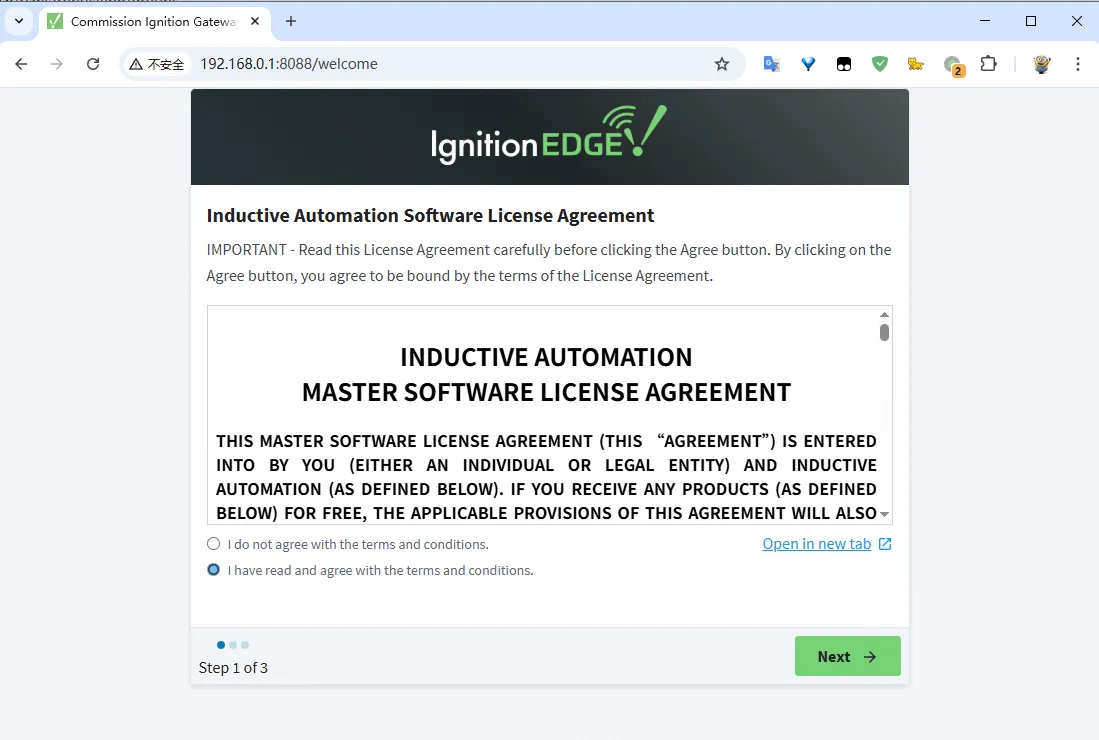Image resolution: width=1099 pixels, height=740 pixels.
Task: Switch to Commission Ignition Gateway tab
Action: click(x=150, y=21)
